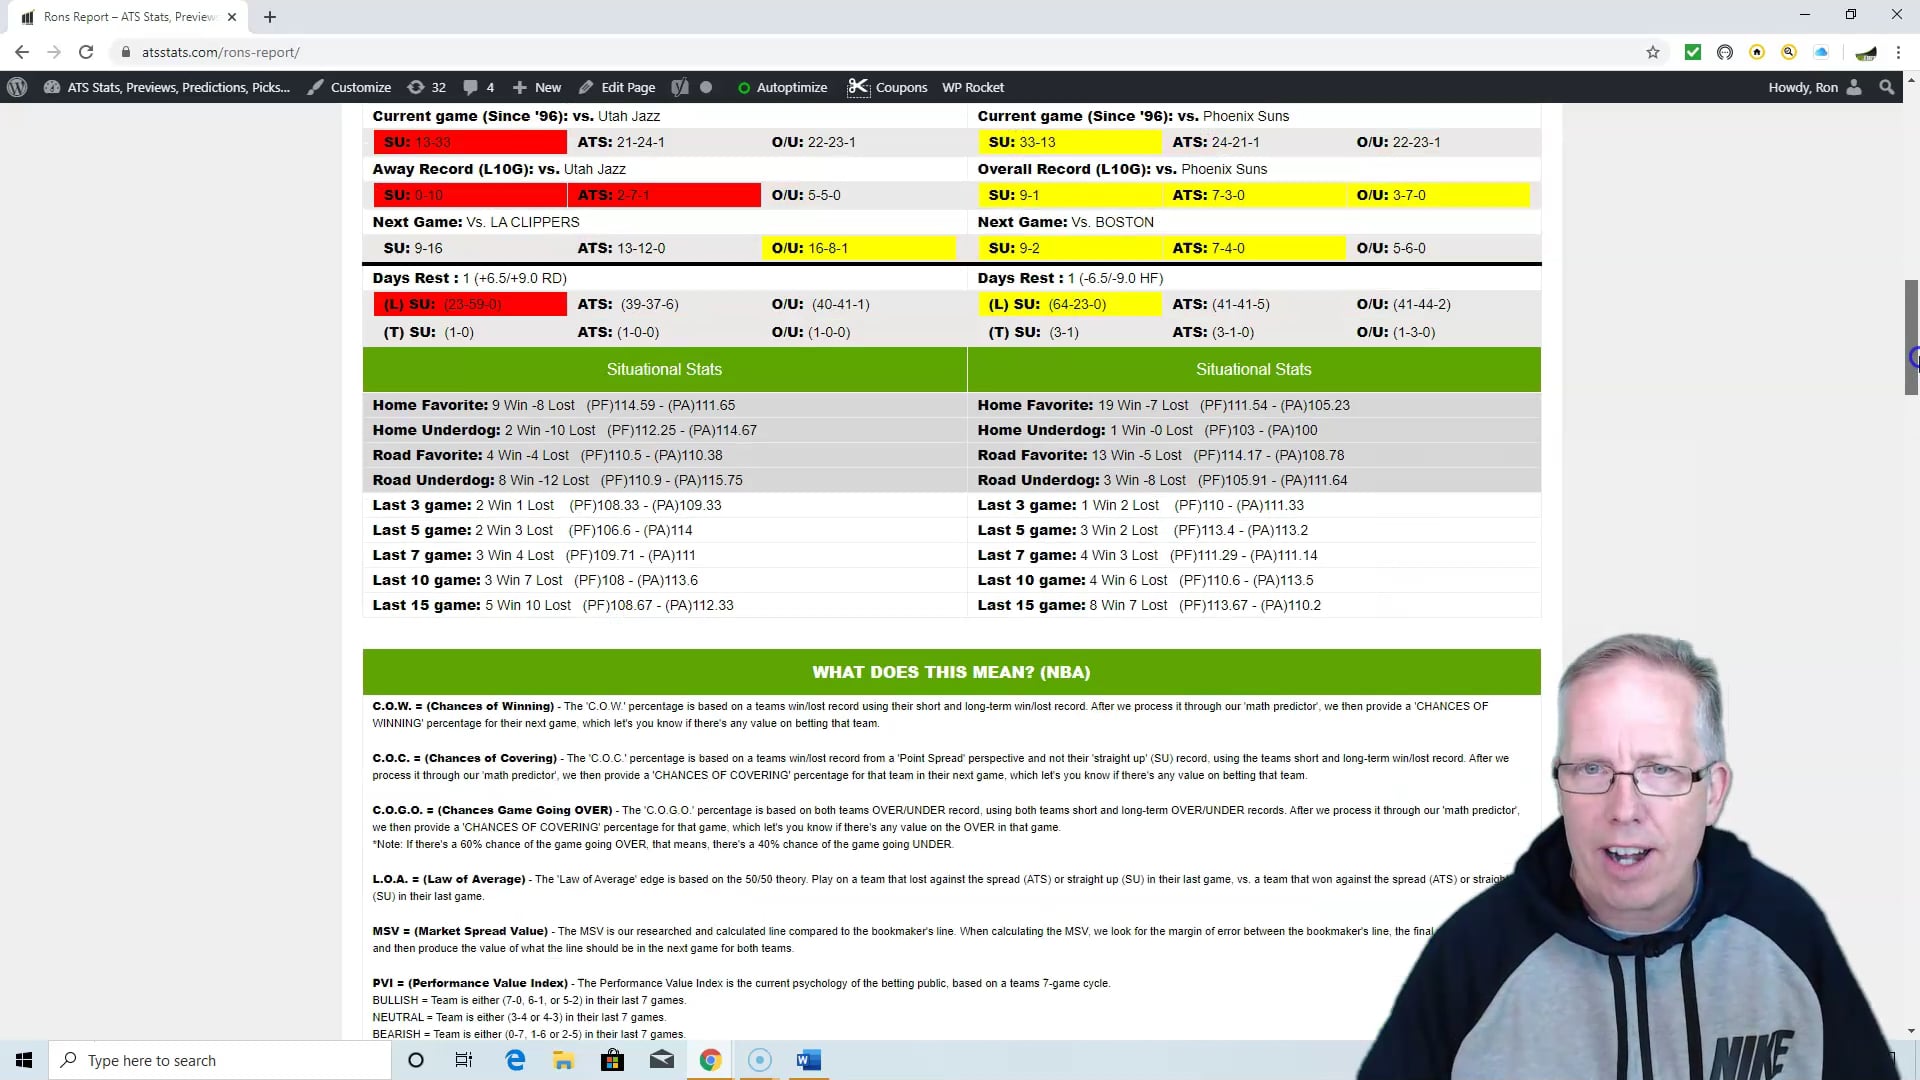Click Customize in admin bar
The height and width of the screenshot is (1080, 1920).
[349, 87]
